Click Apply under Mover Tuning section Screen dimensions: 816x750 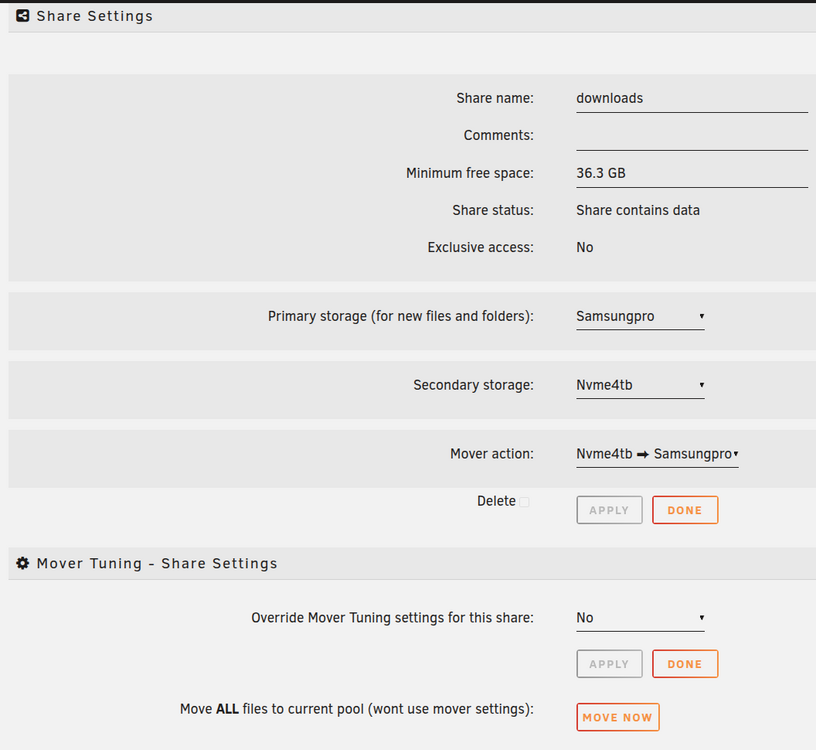[x=609, y=664]
